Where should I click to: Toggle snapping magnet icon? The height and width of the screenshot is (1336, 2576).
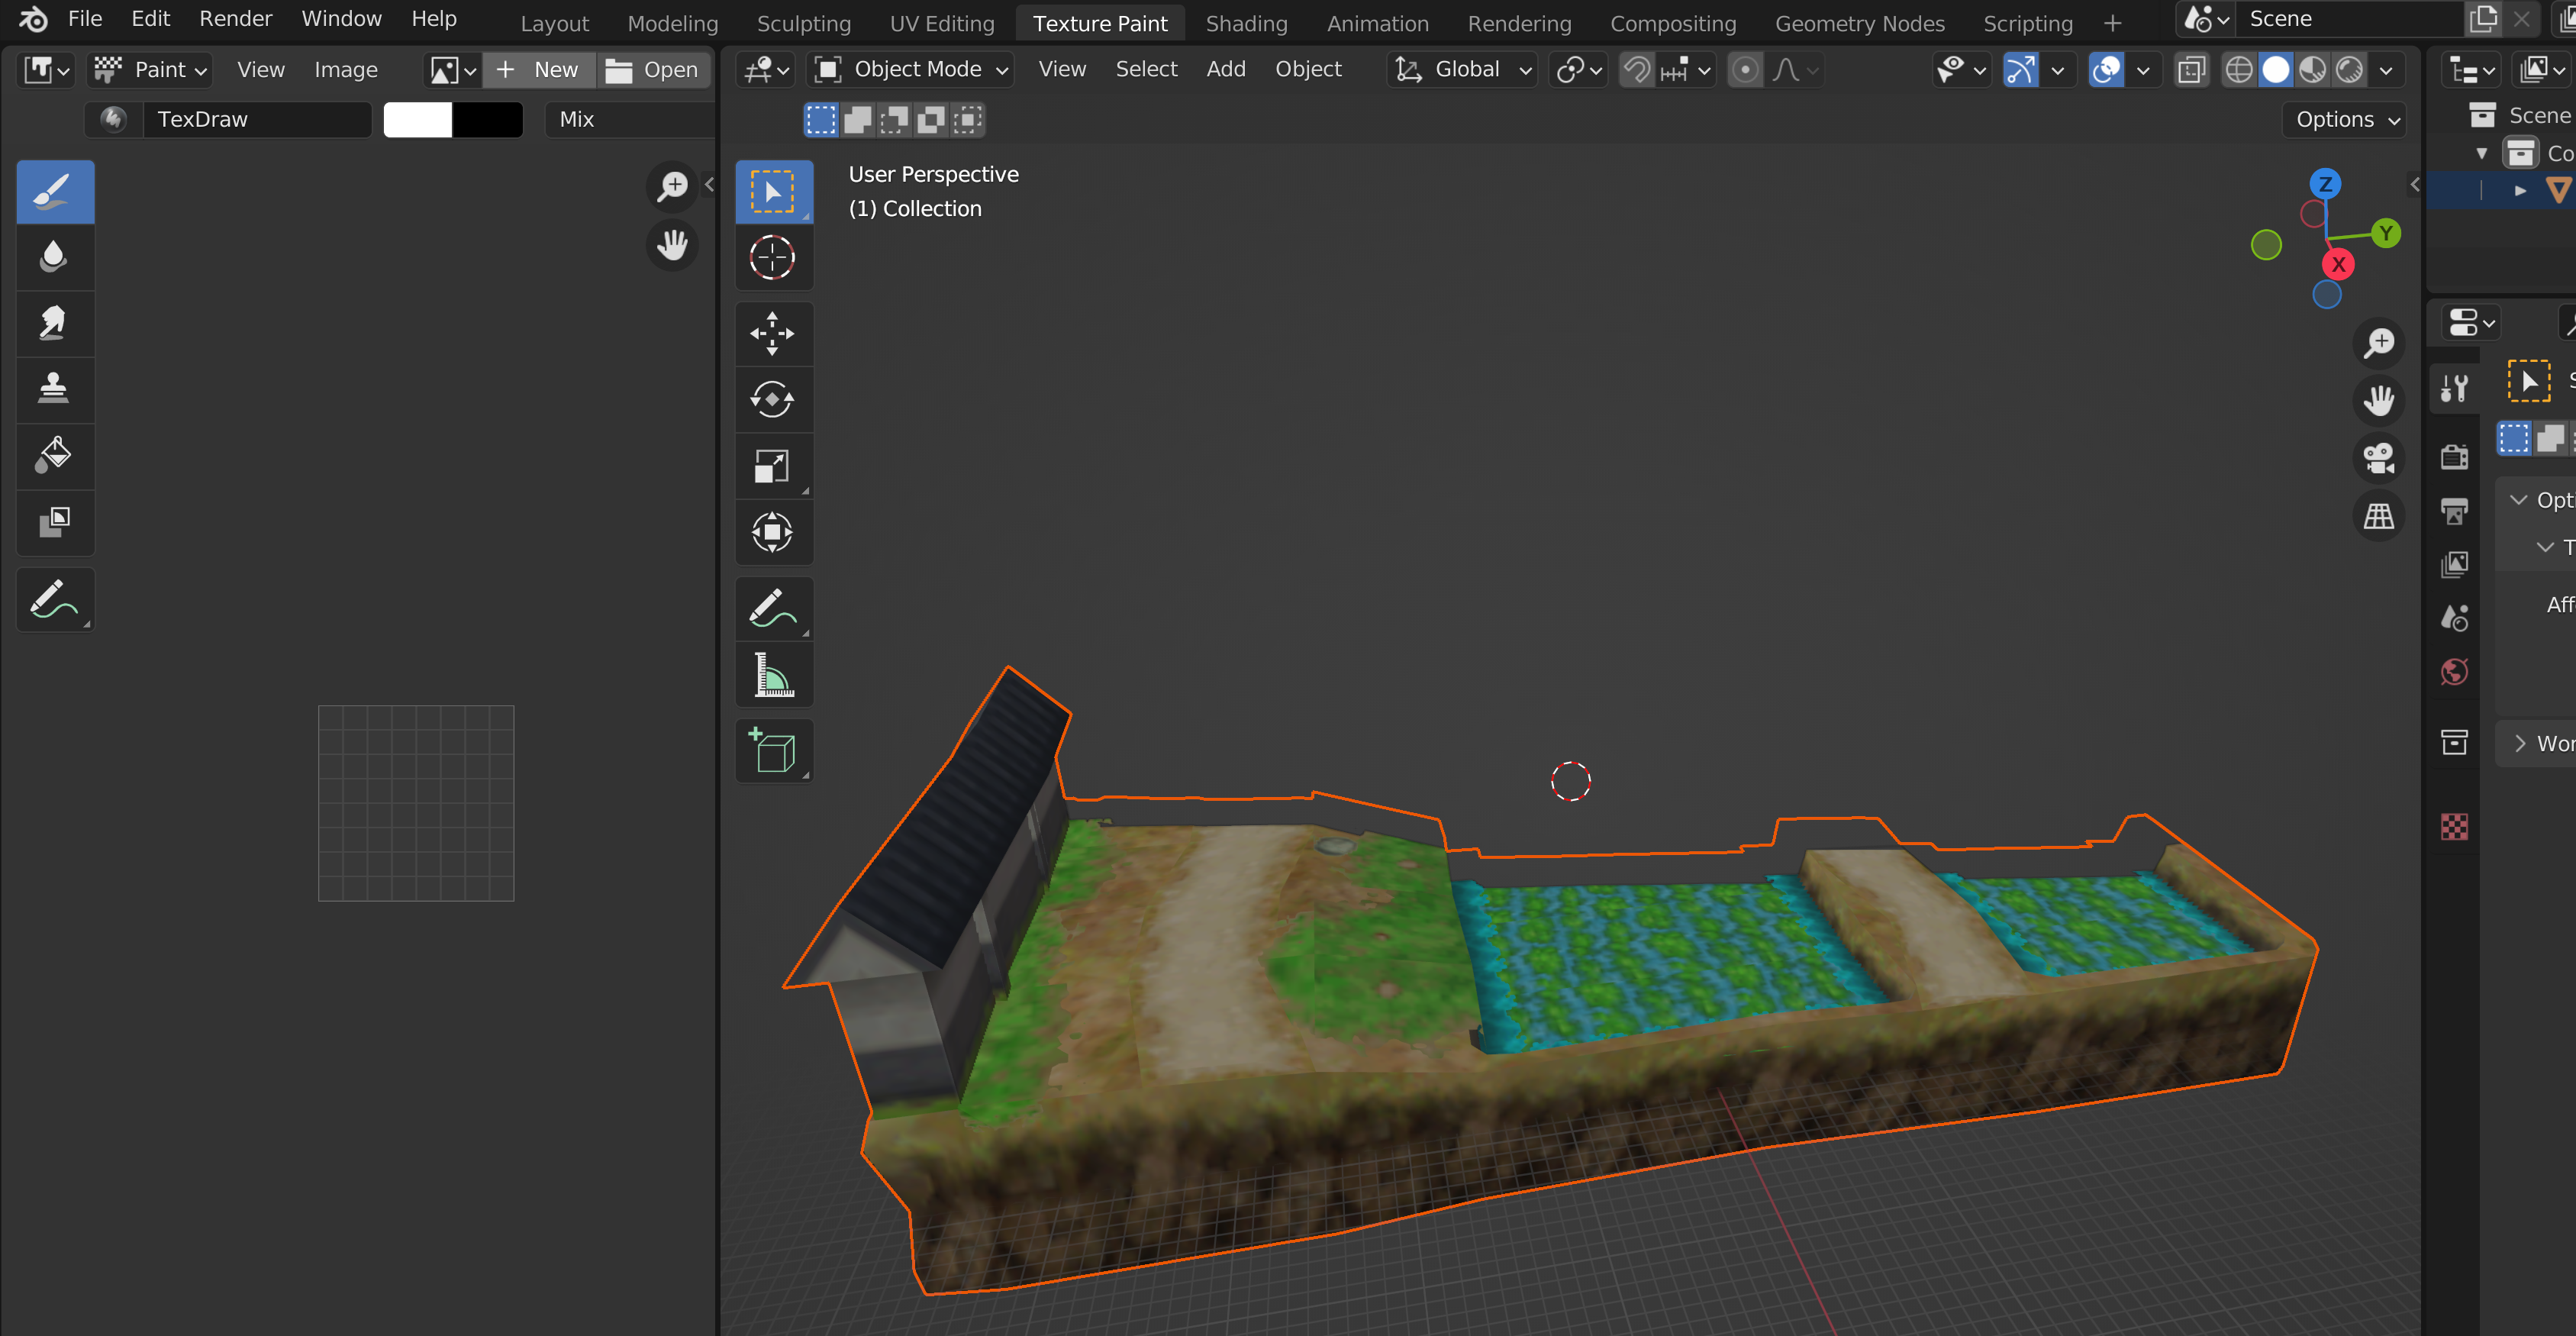1637,70
